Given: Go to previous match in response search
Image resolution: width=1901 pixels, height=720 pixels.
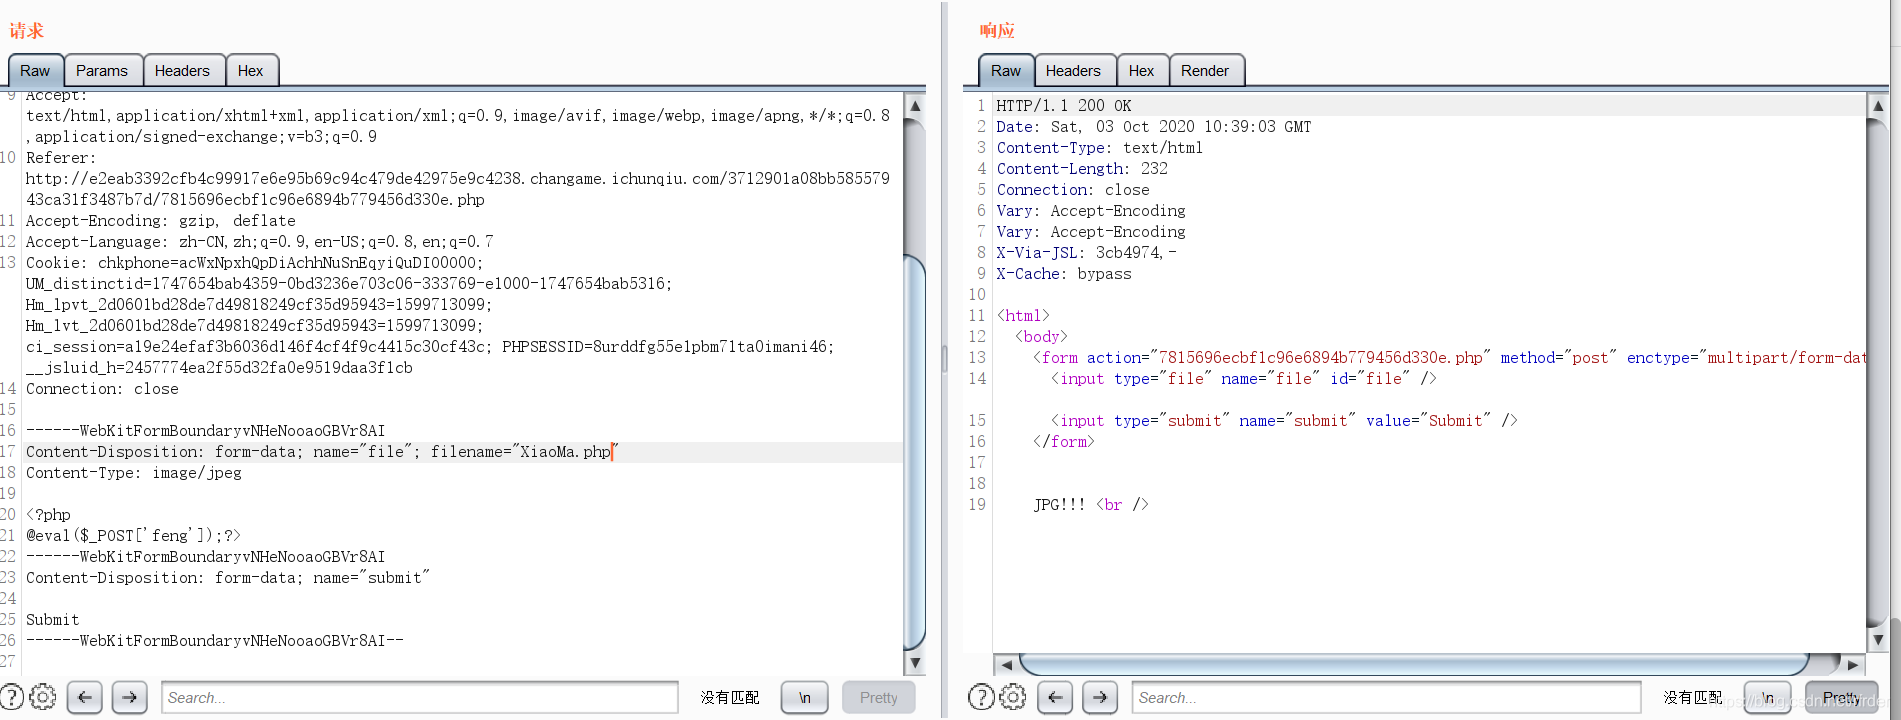Looking at the screenshot, I should point(1055,697).
